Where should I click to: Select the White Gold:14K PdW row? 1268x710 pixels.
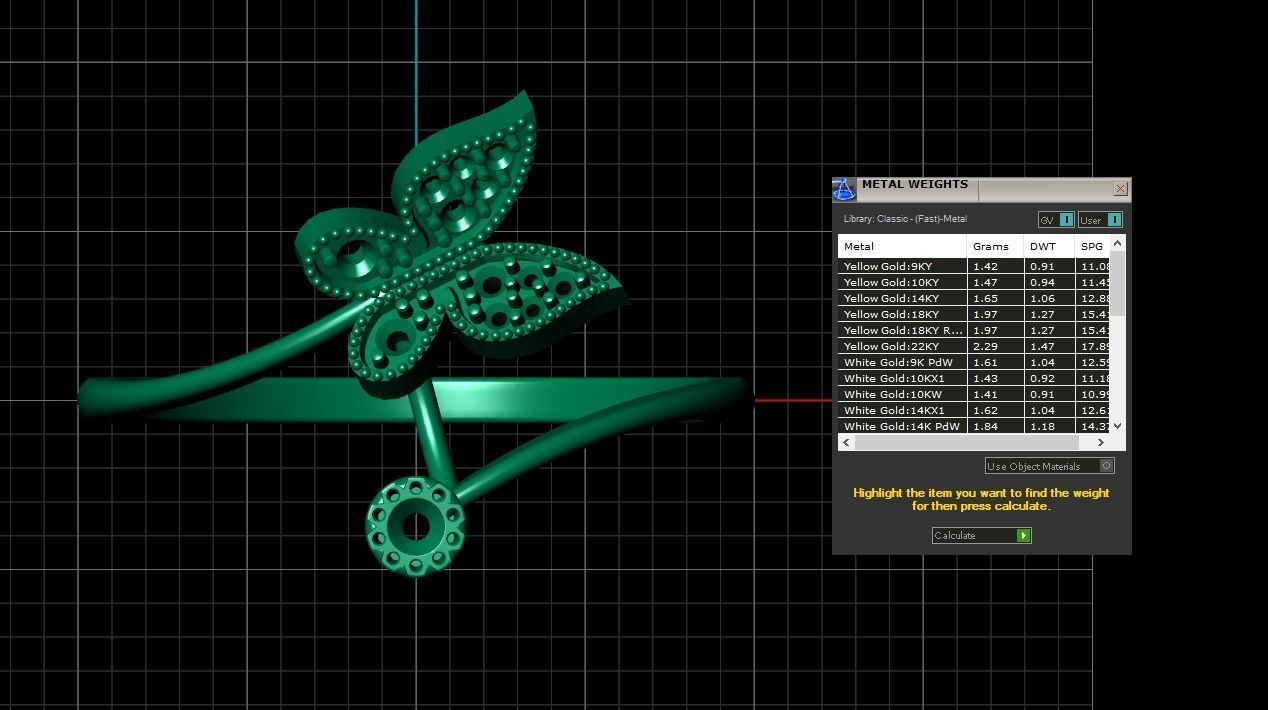pos(974,426)
